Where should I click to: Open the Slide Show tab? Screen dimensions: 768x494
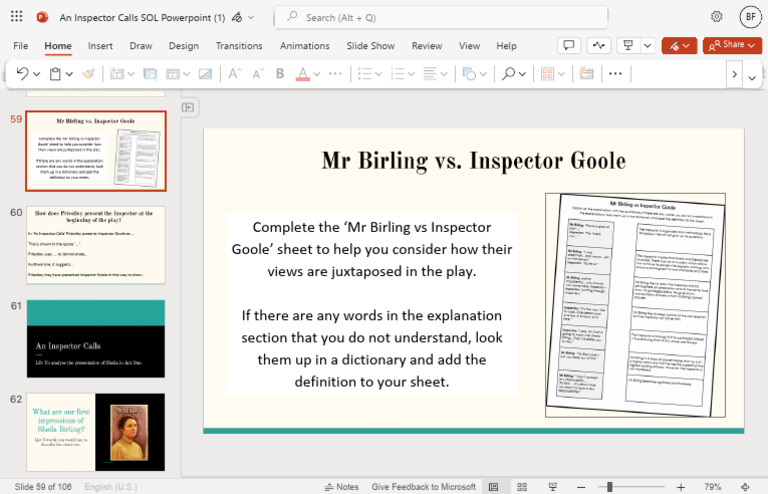pos(370,46)
